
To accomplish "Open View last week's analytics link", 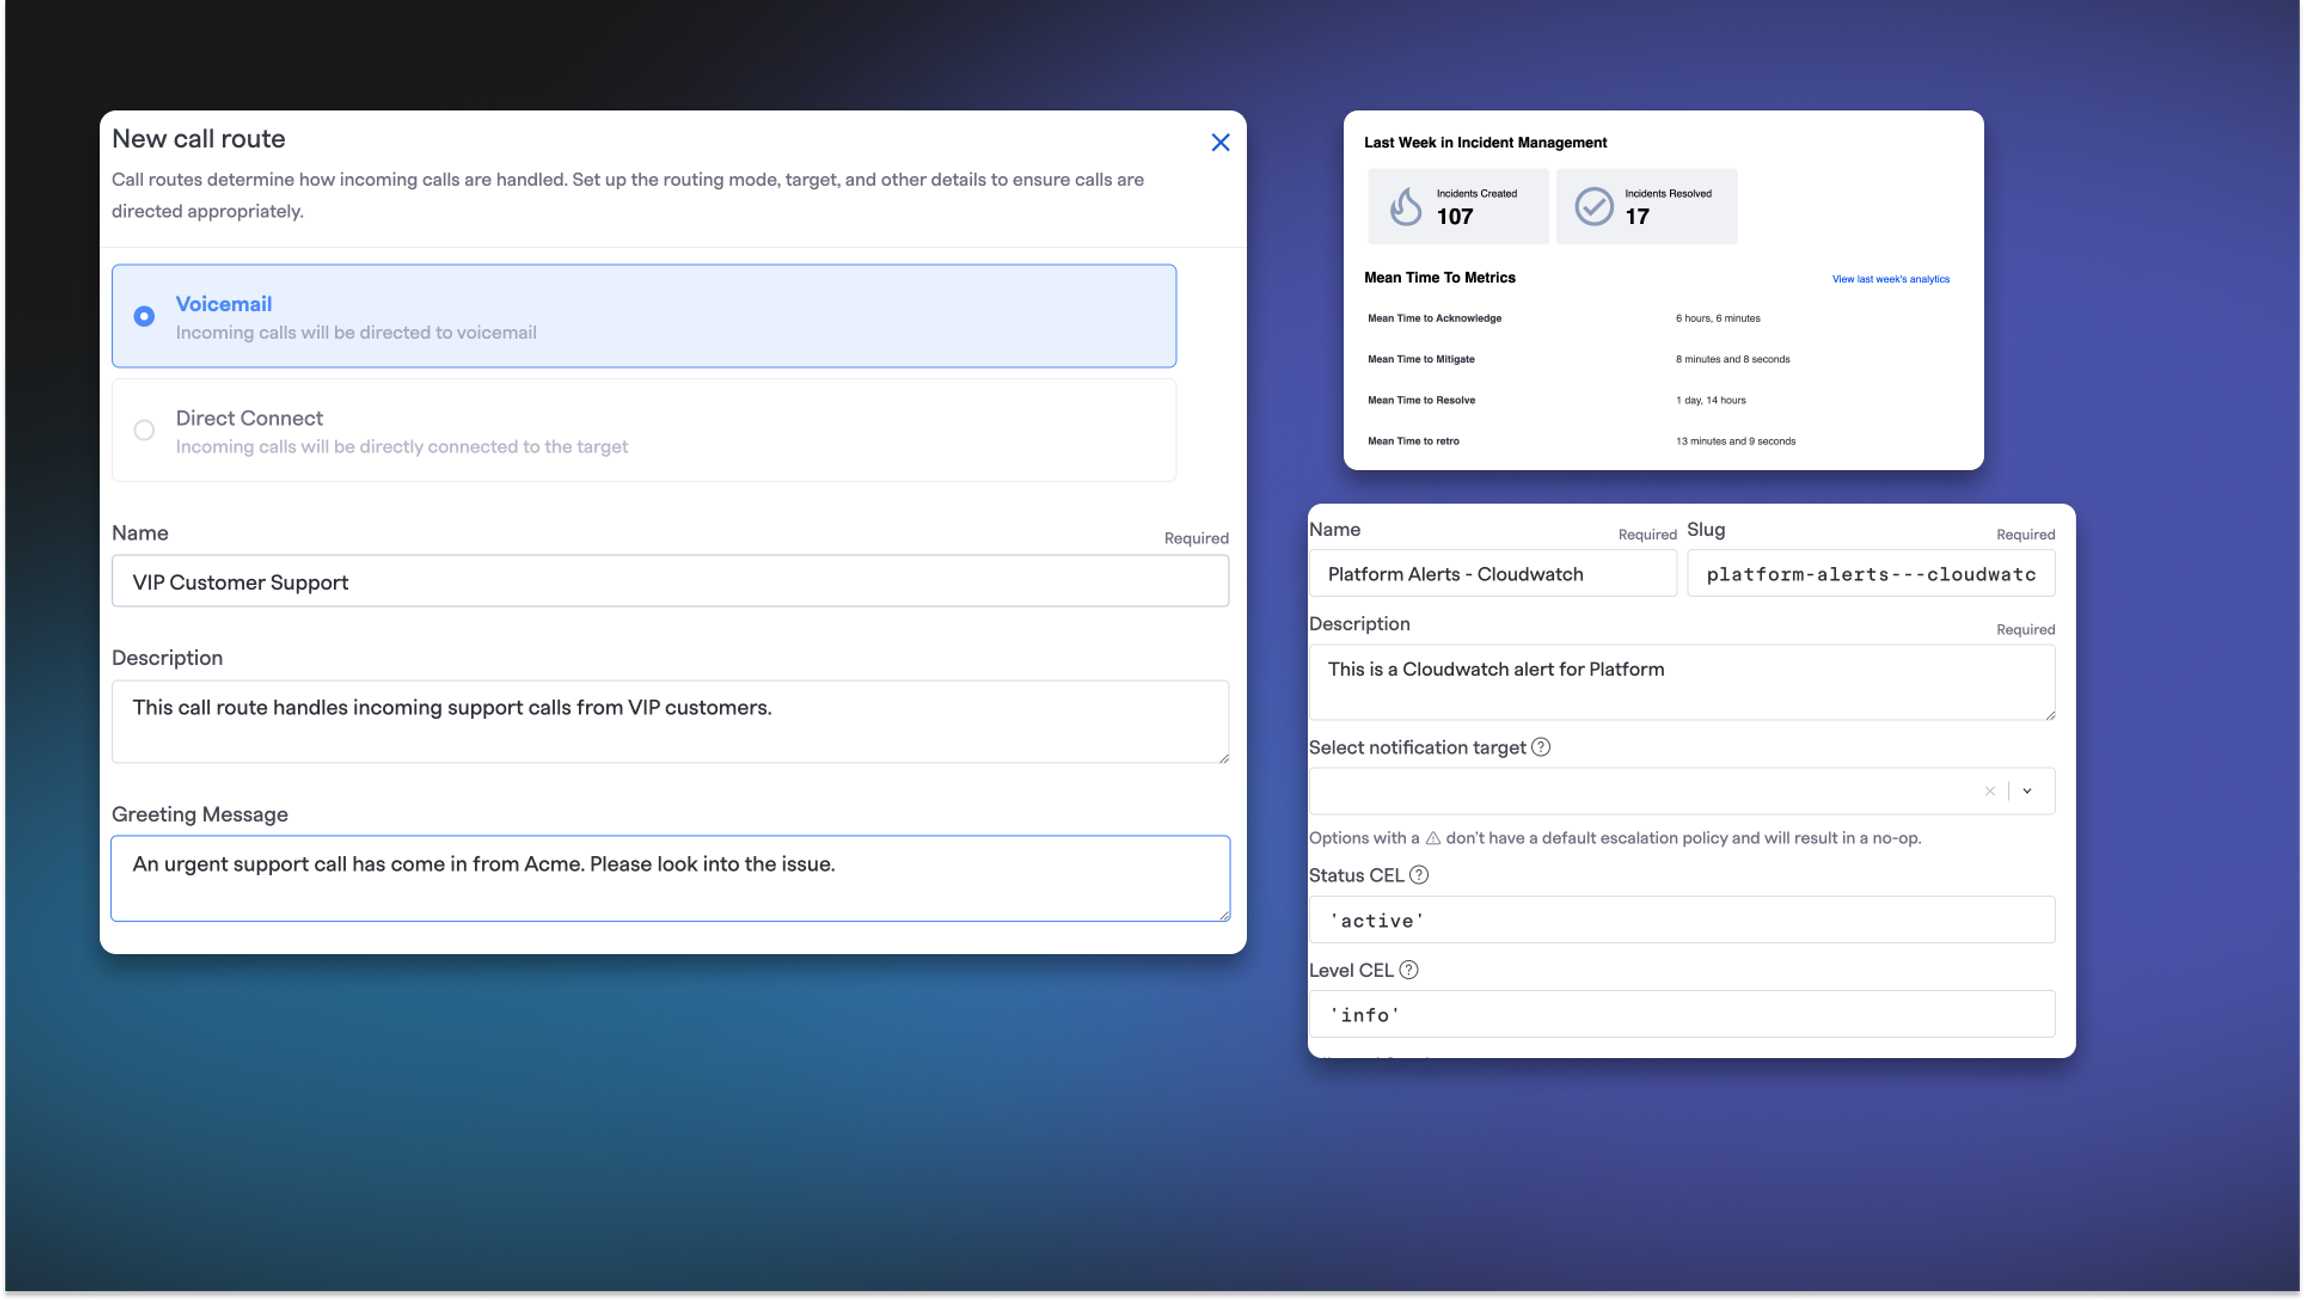I will [1890, 279].
